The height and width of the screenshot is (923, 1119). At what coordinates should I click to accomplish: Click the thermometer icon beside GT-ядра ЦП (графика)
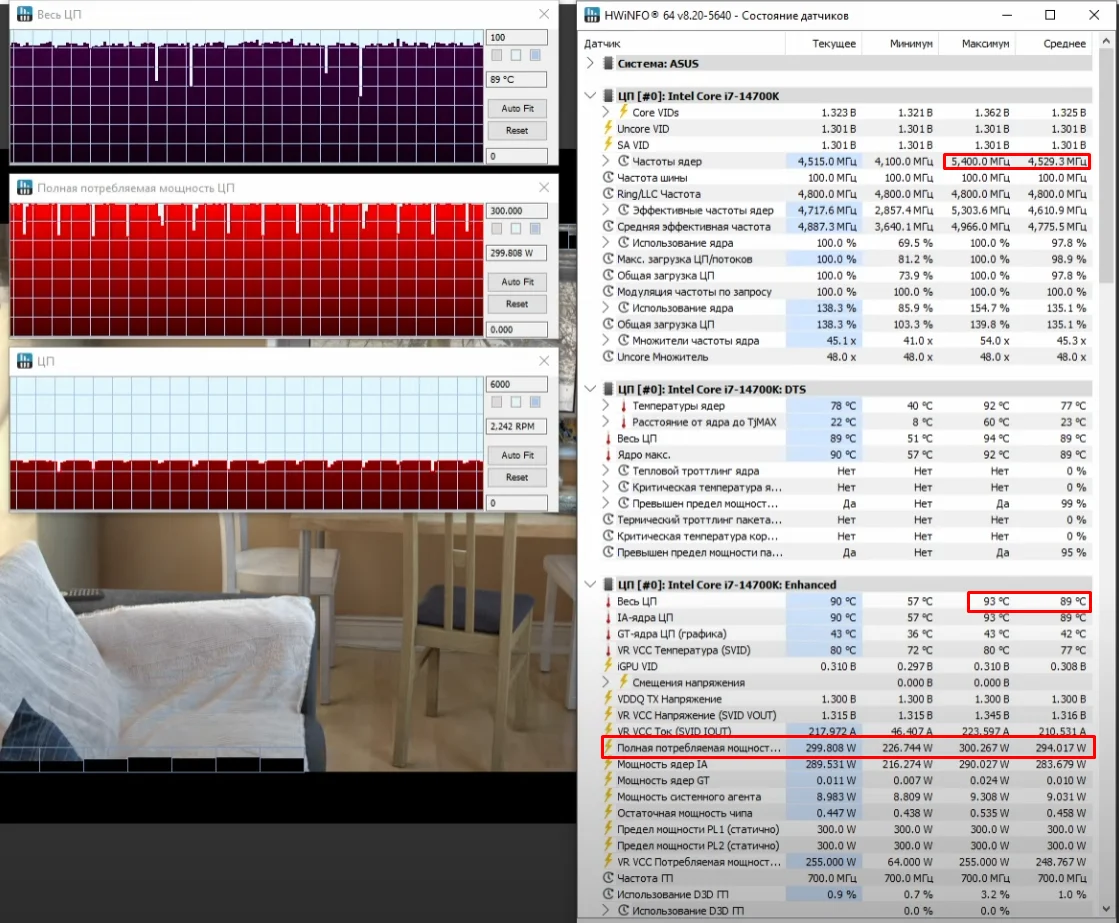click(608, 634)
